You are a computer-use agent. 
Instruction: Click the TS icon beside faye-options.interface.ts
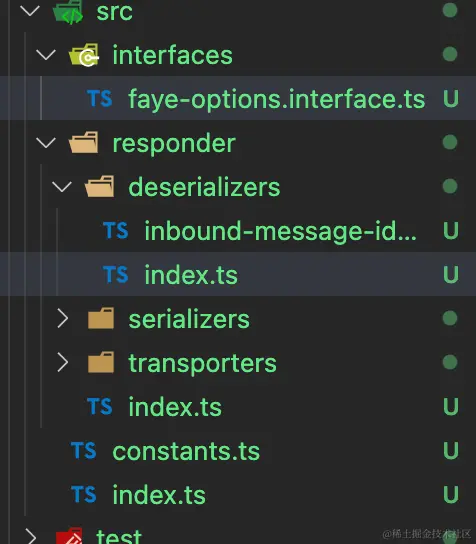pyautogui.click(x=100, y=98)
